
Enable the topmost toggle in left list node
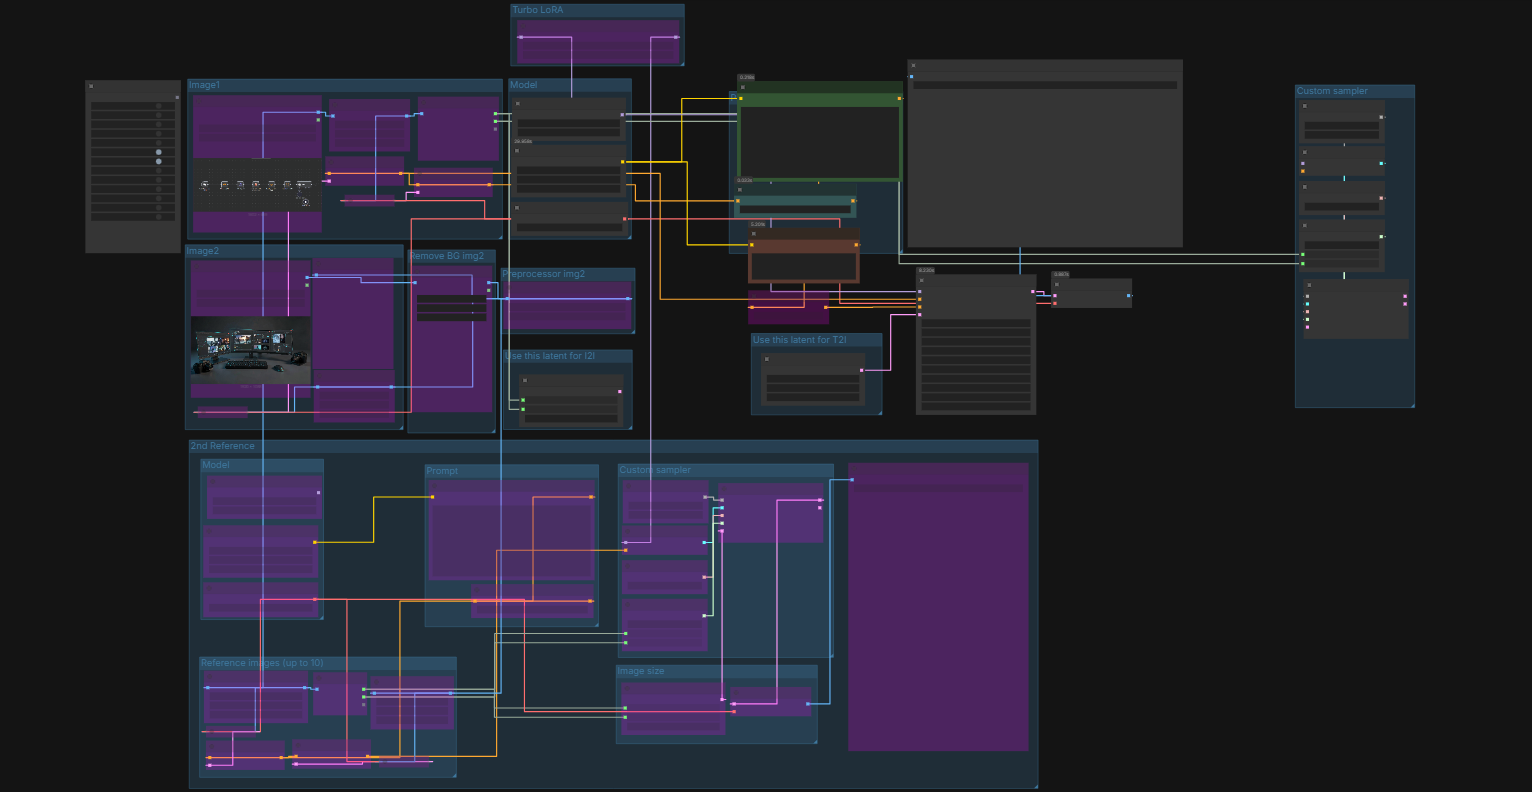(158, 105)
